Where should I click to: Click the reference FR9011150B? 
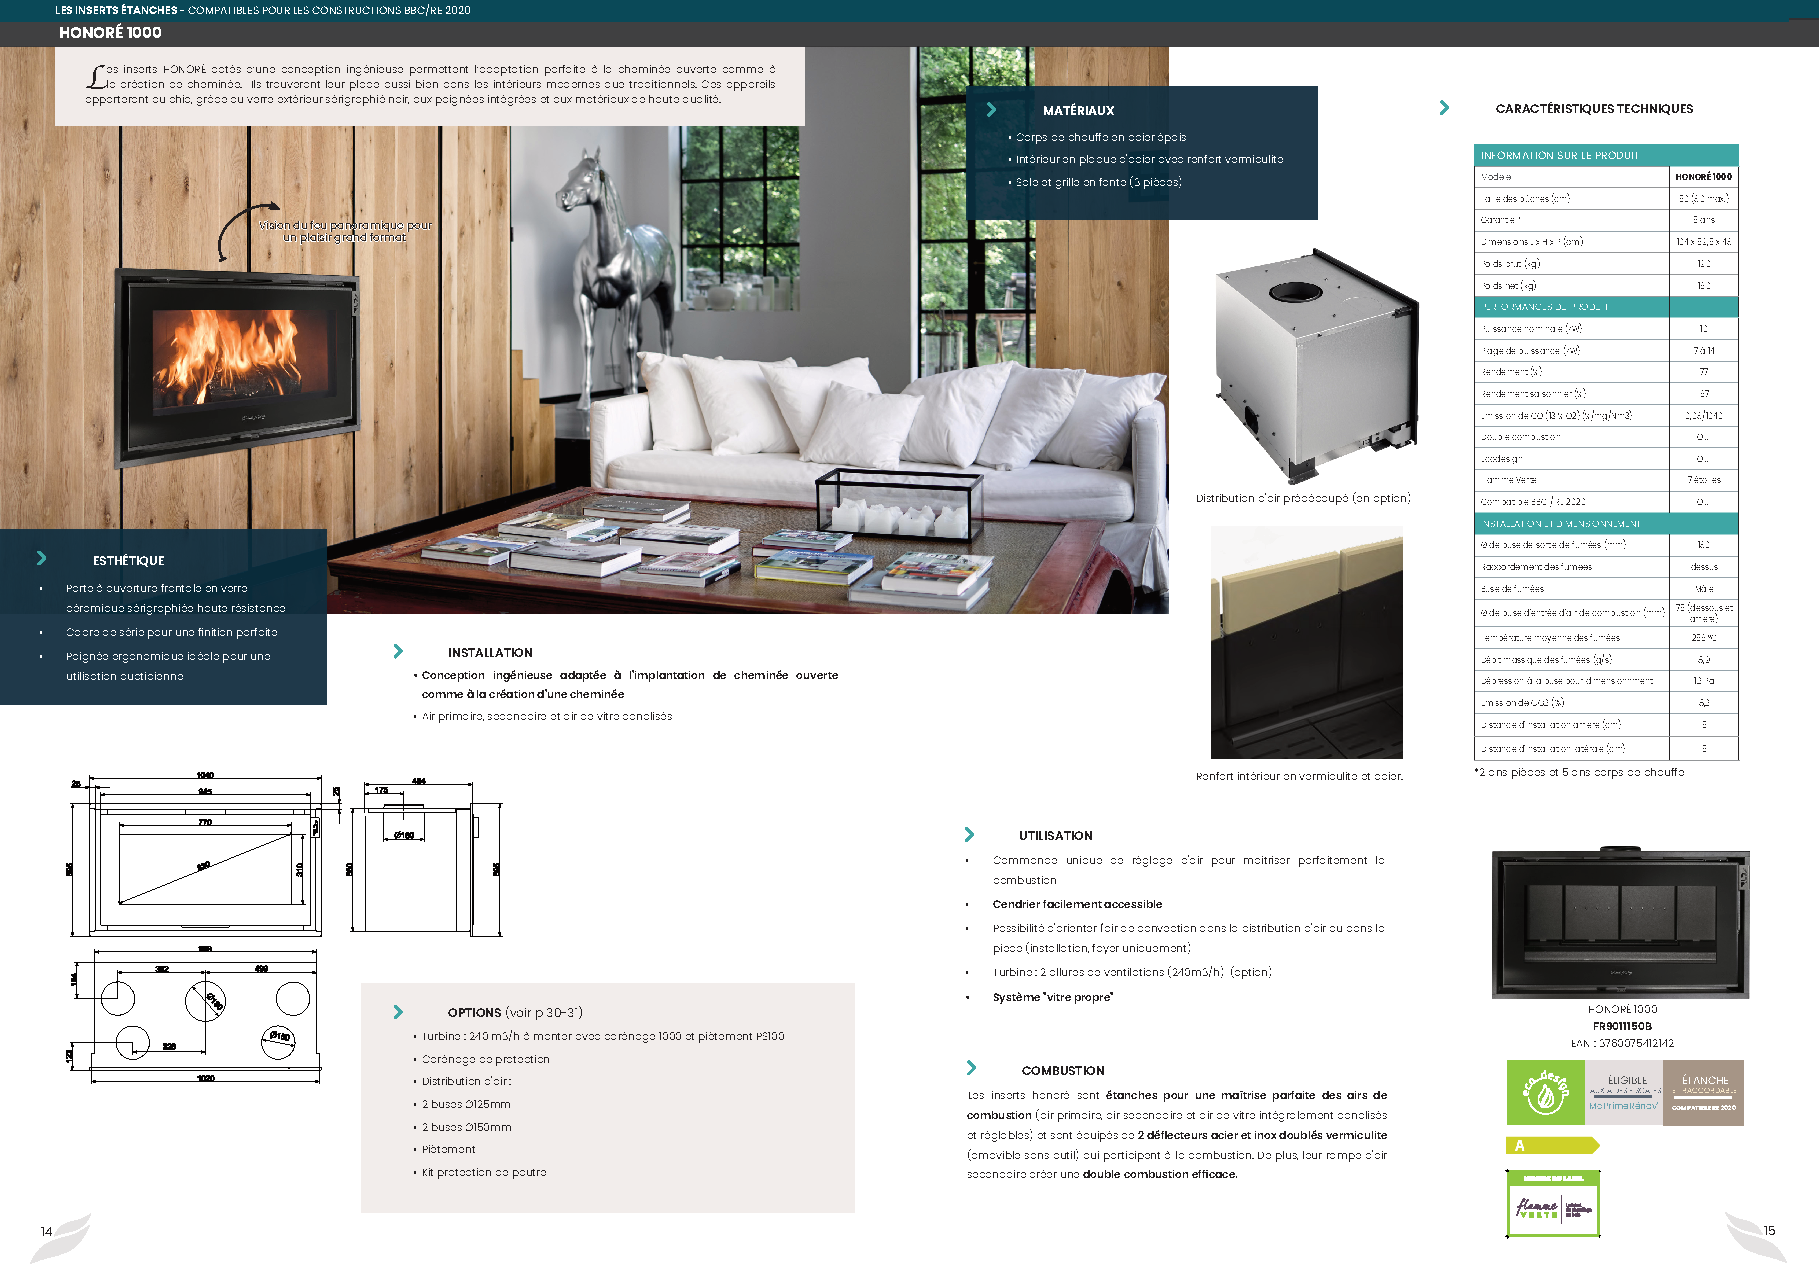point(1622,1026)
